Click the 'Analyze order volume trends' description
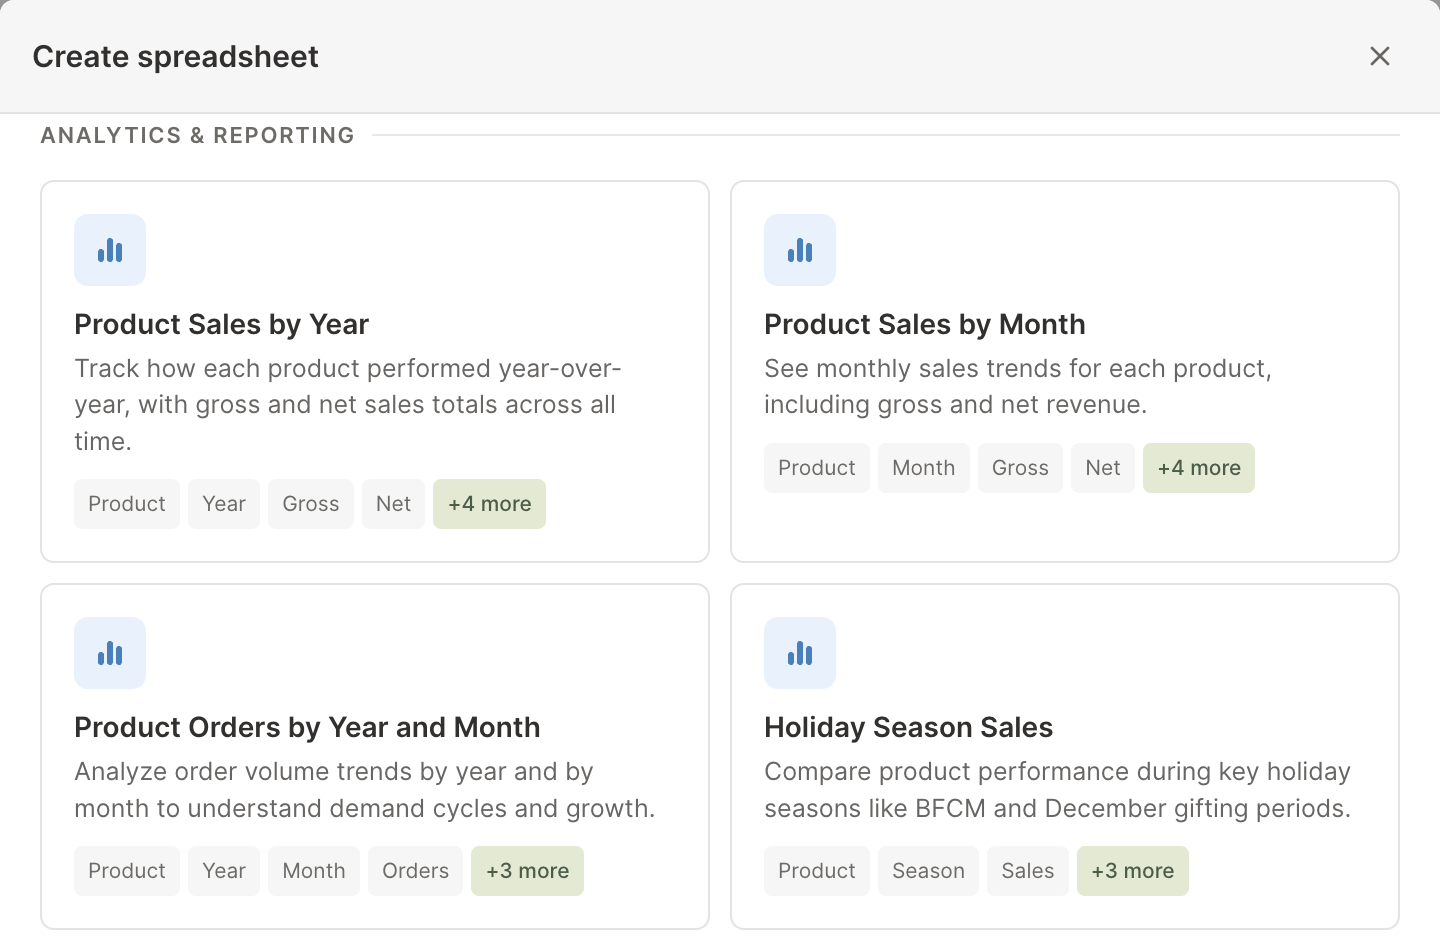Image resolution: width=1440 pixels, height=944 pixels. [x=365, y=790]
